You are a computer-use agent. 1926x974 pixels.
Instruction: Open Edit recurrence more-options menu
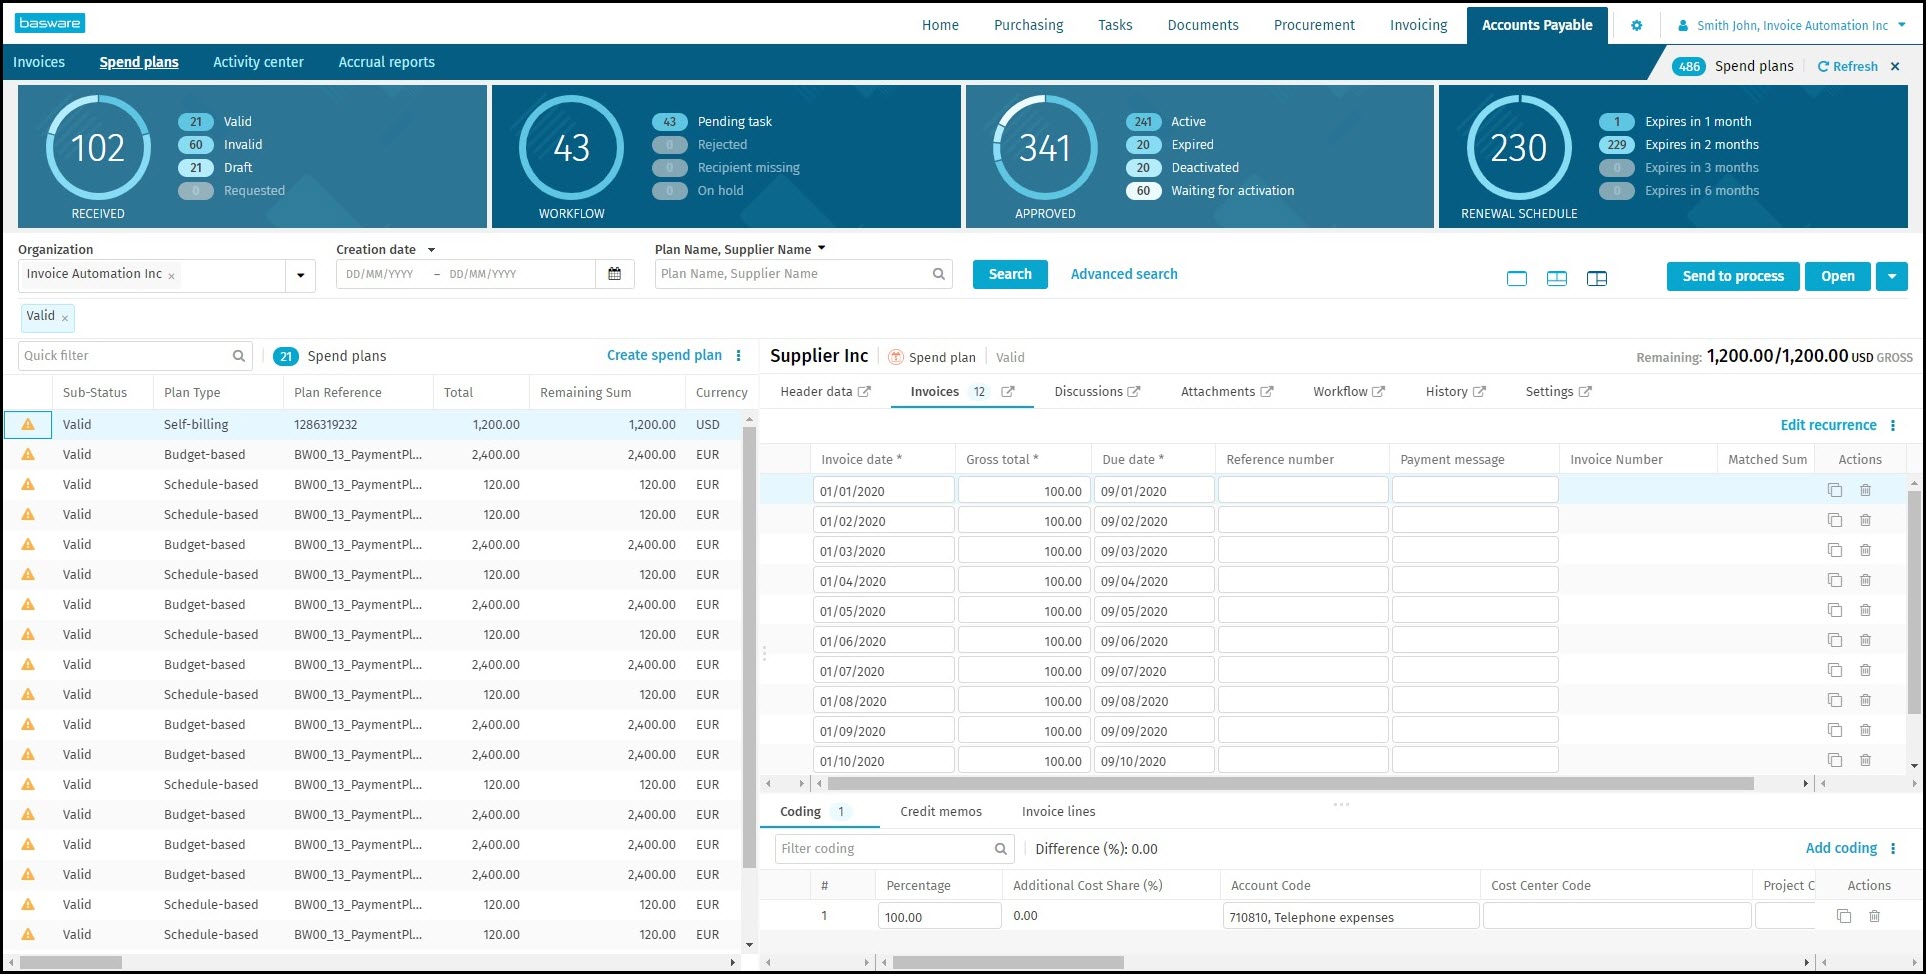click(x=1893, y=426)
